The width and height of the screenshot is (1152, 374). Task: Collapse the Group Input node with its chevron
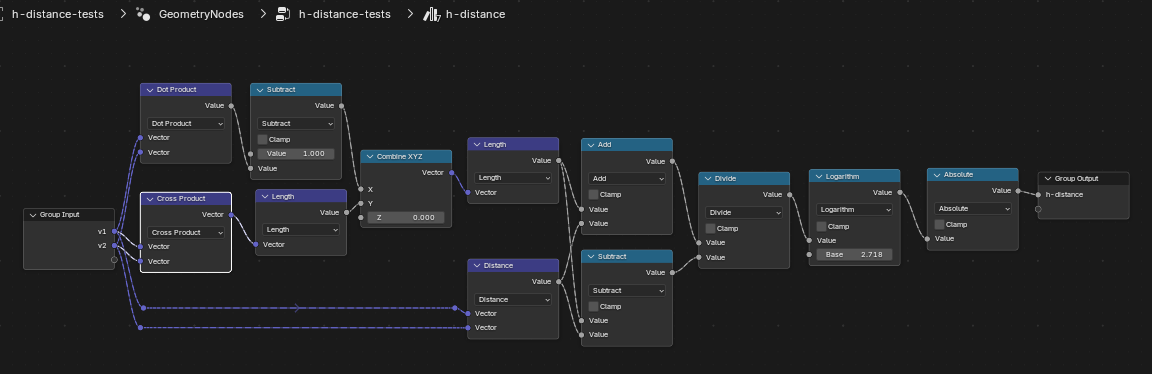[x=33, y=215]
